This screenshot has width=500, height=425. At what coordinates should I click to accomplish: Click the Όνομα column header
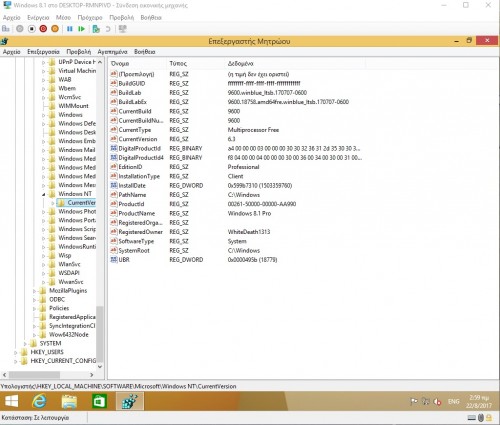tap(137, 63)
